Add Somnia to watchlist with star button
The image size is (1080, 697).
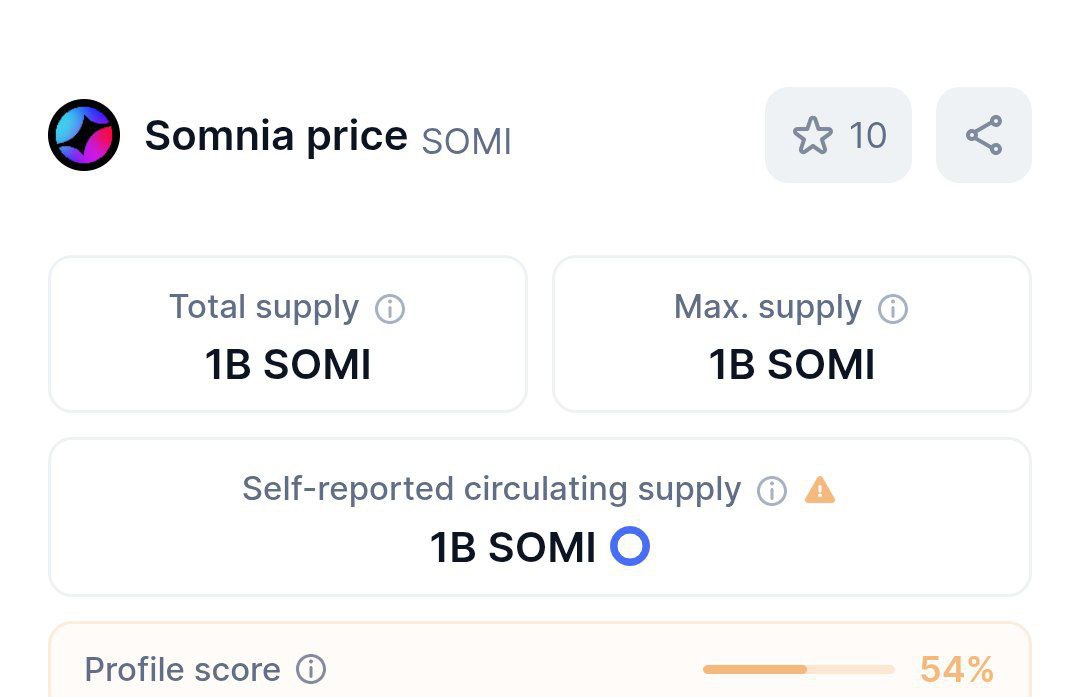838,135
